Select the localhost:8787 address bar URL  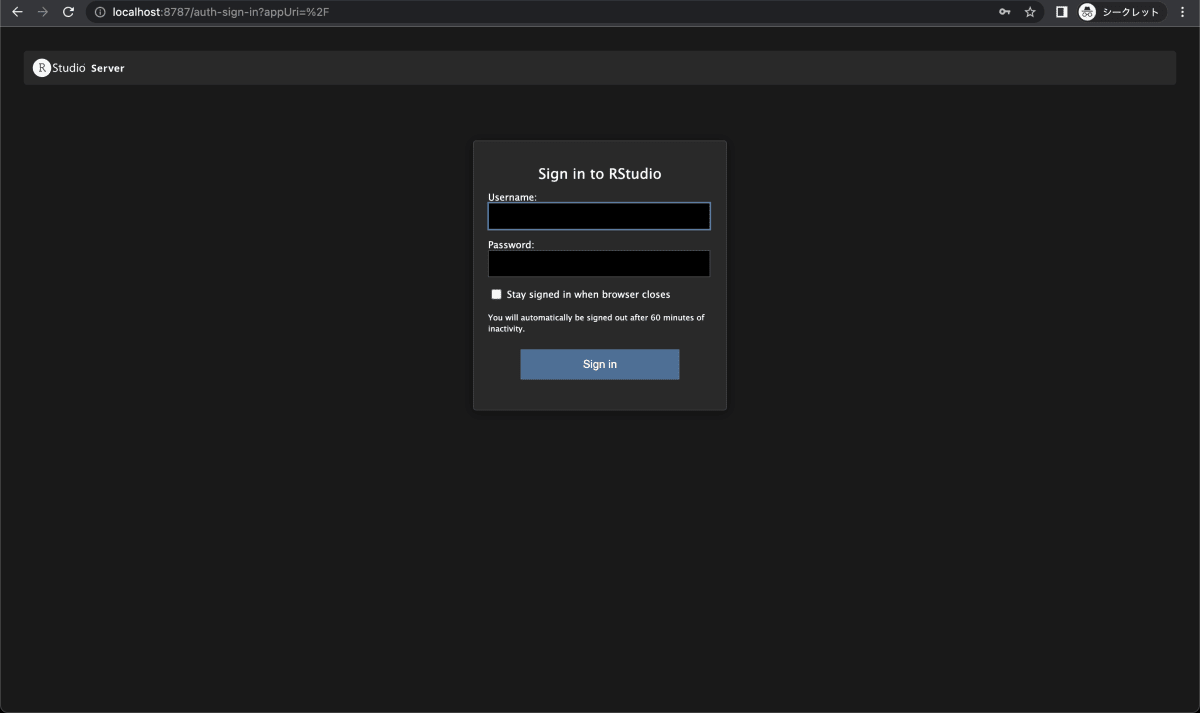[221, 12]
